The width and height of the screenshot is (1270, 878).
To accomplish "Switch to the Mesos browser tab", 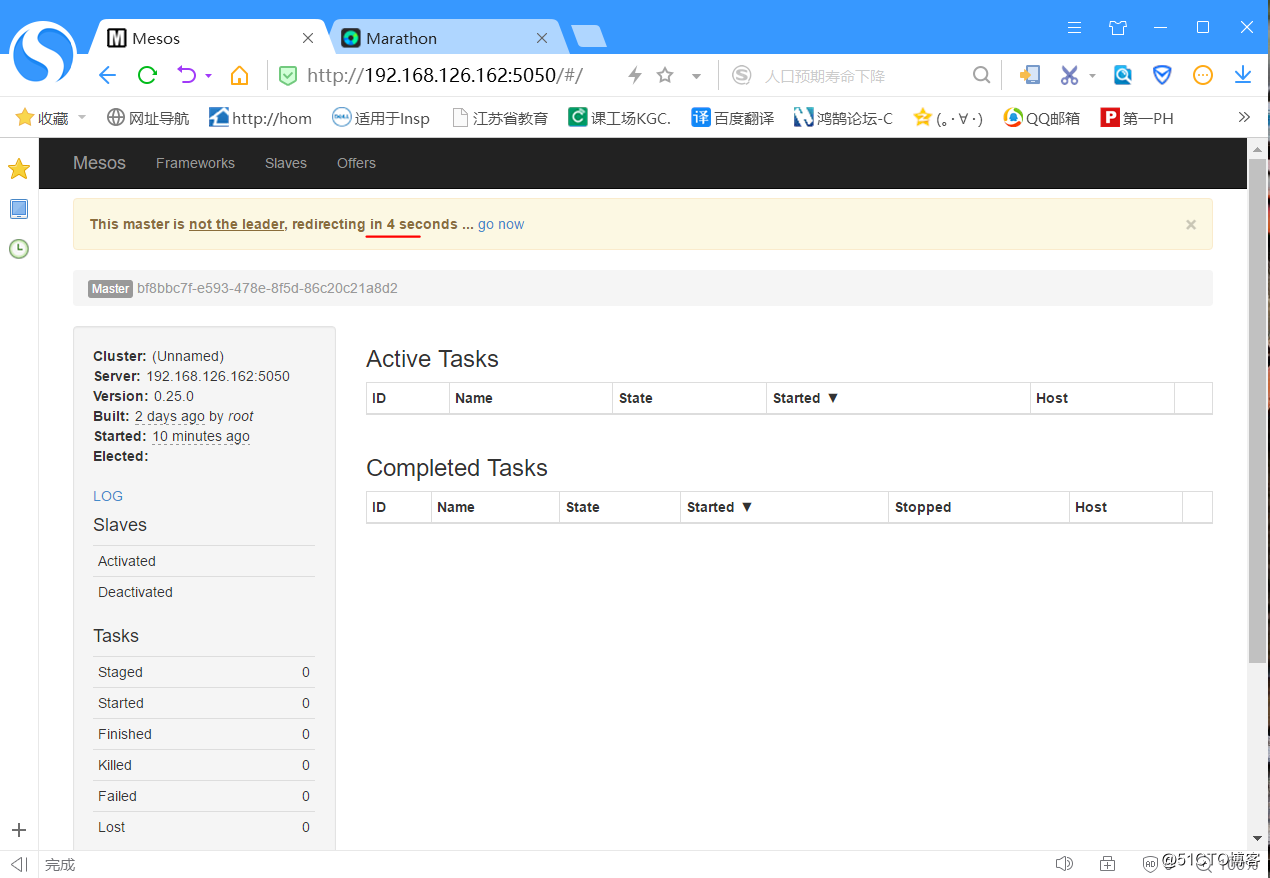I will 208,38.
